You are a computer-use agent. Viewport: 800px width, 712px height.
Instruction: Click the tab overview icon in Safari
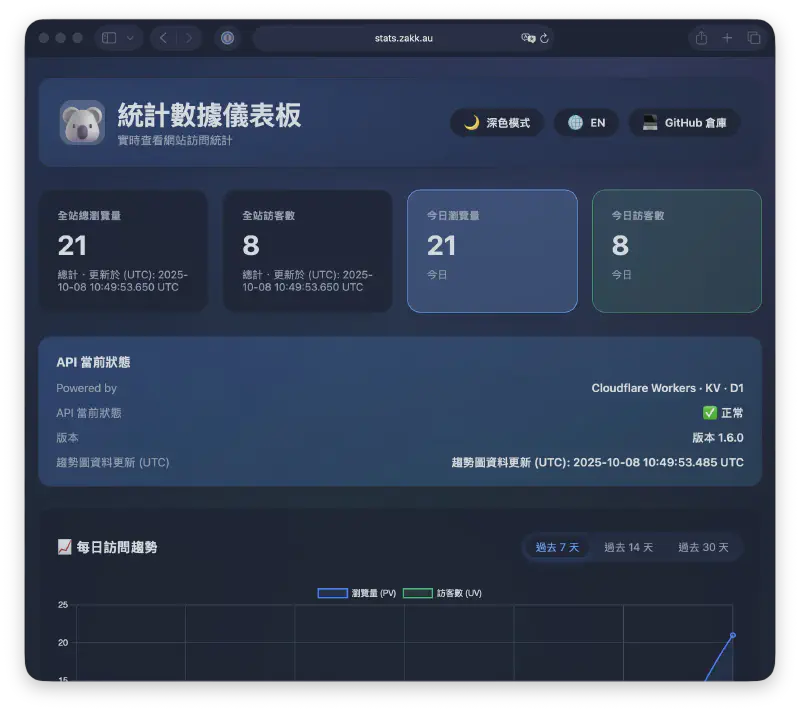tap(754, 37)
